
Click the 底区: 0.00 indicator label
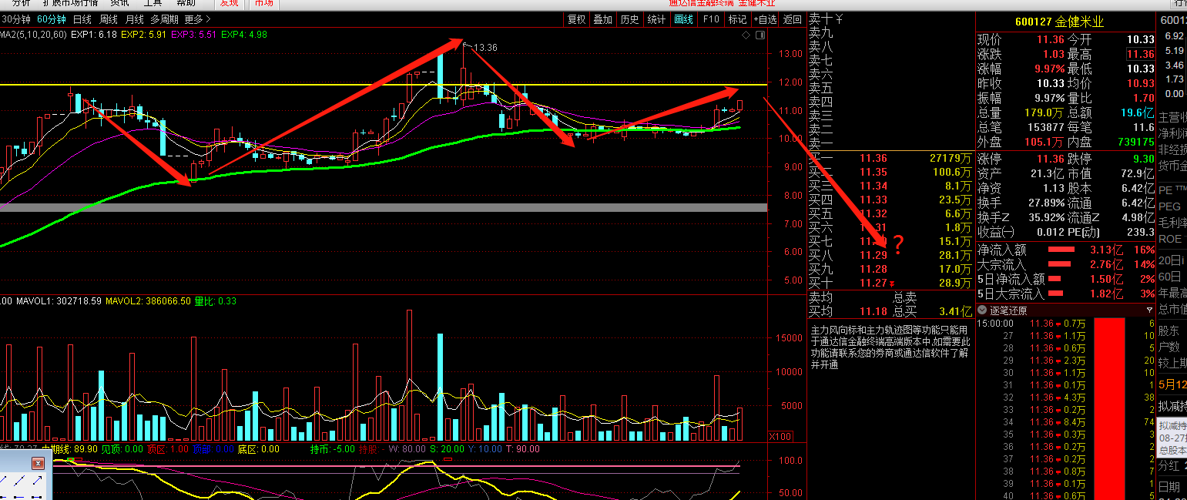click(x=259, y=449)
